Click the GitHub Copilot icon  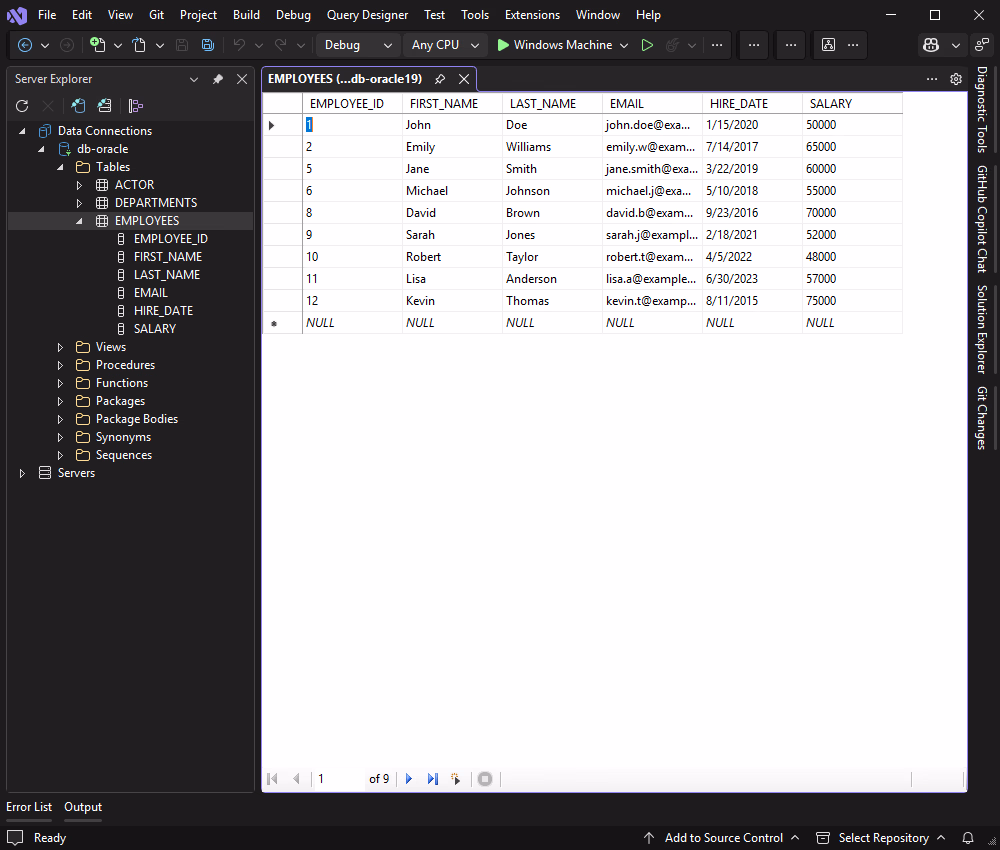pyautogui.click(x=932, y=45)
